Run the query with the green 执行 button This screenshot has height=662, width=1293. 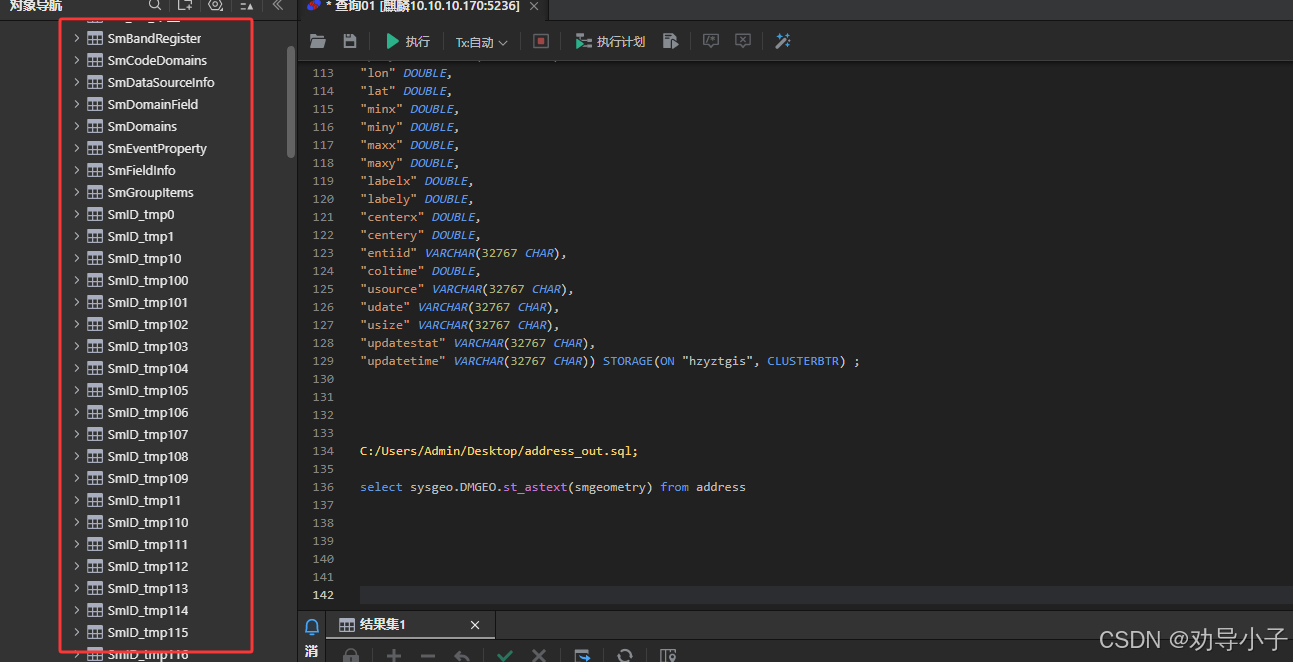click(408, 41)
